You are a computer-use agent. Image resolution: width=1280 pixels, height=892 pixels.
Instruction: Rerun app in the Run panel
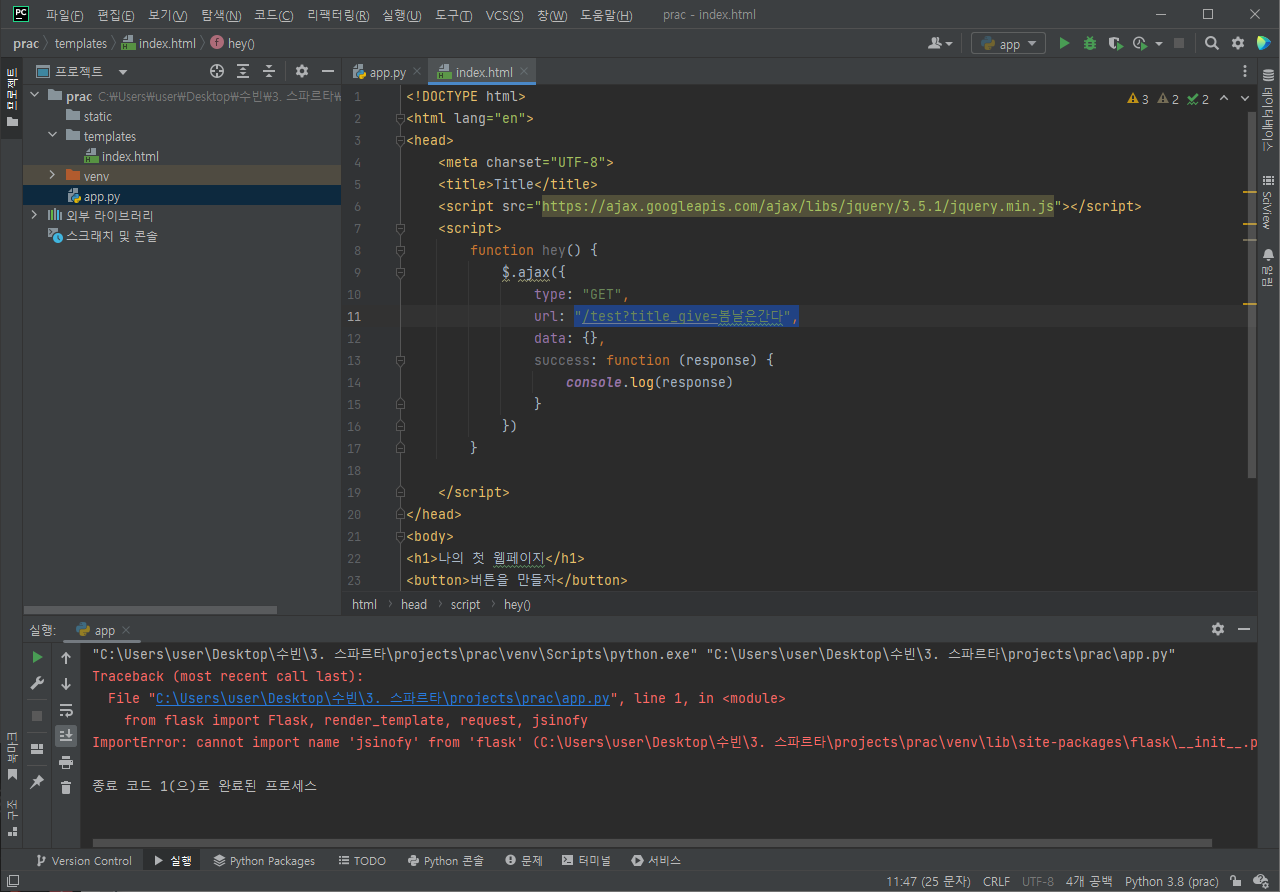click(37, 658)
